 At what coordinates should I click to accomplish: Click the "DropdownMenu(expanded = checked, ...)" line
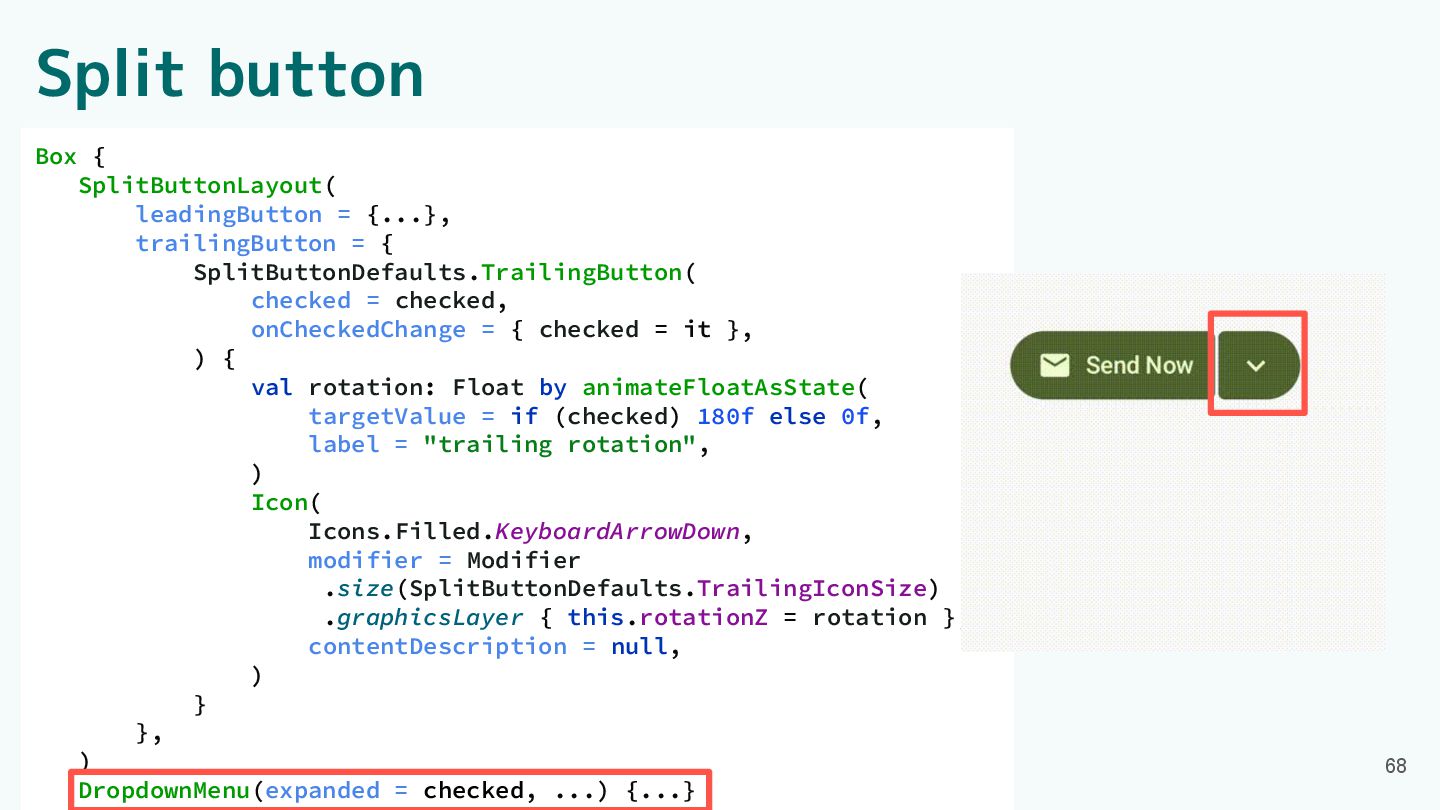click(387, 791)
